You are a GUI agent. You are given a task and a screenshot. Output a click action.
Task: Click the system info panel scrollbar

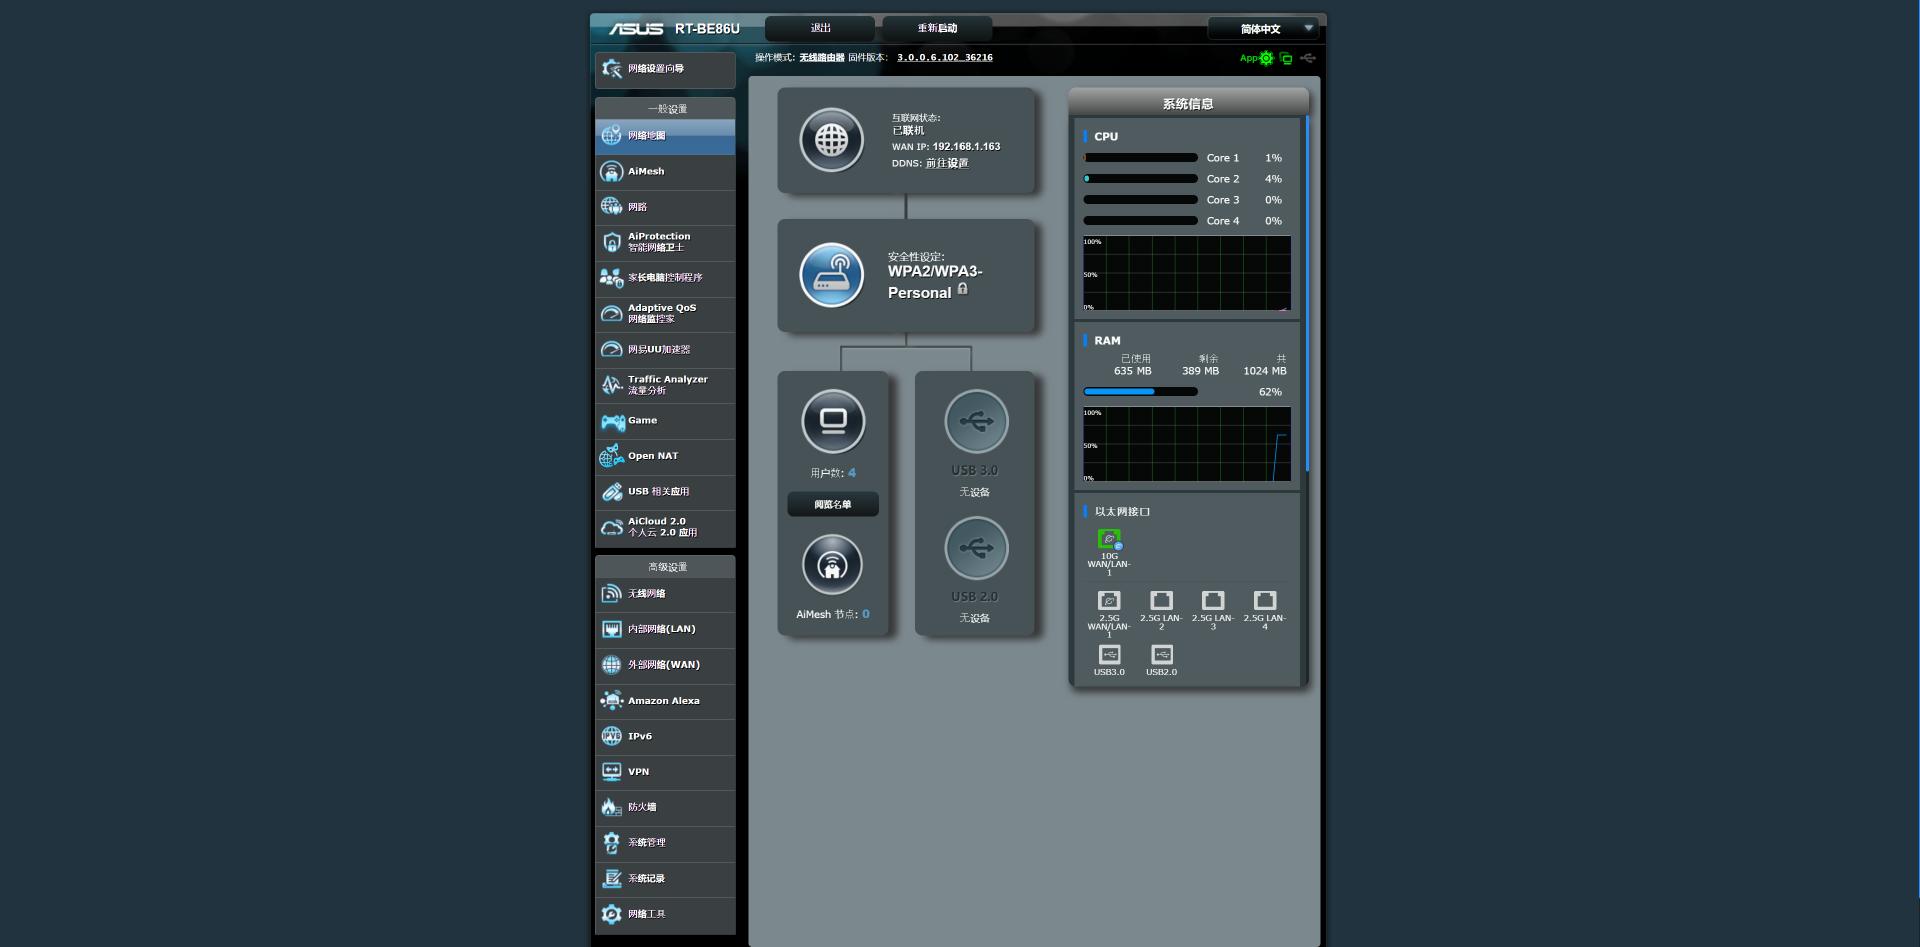1306,295
